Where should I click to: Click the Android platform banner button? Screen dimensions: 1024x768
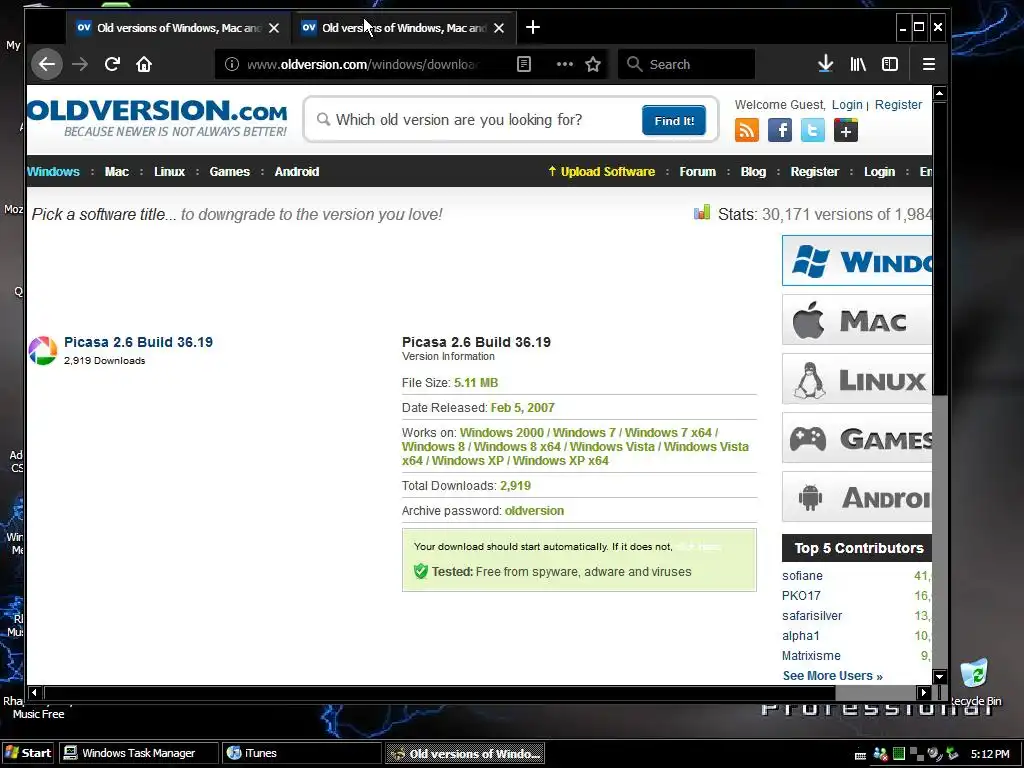pyautogui.click(x=857, y=496)
